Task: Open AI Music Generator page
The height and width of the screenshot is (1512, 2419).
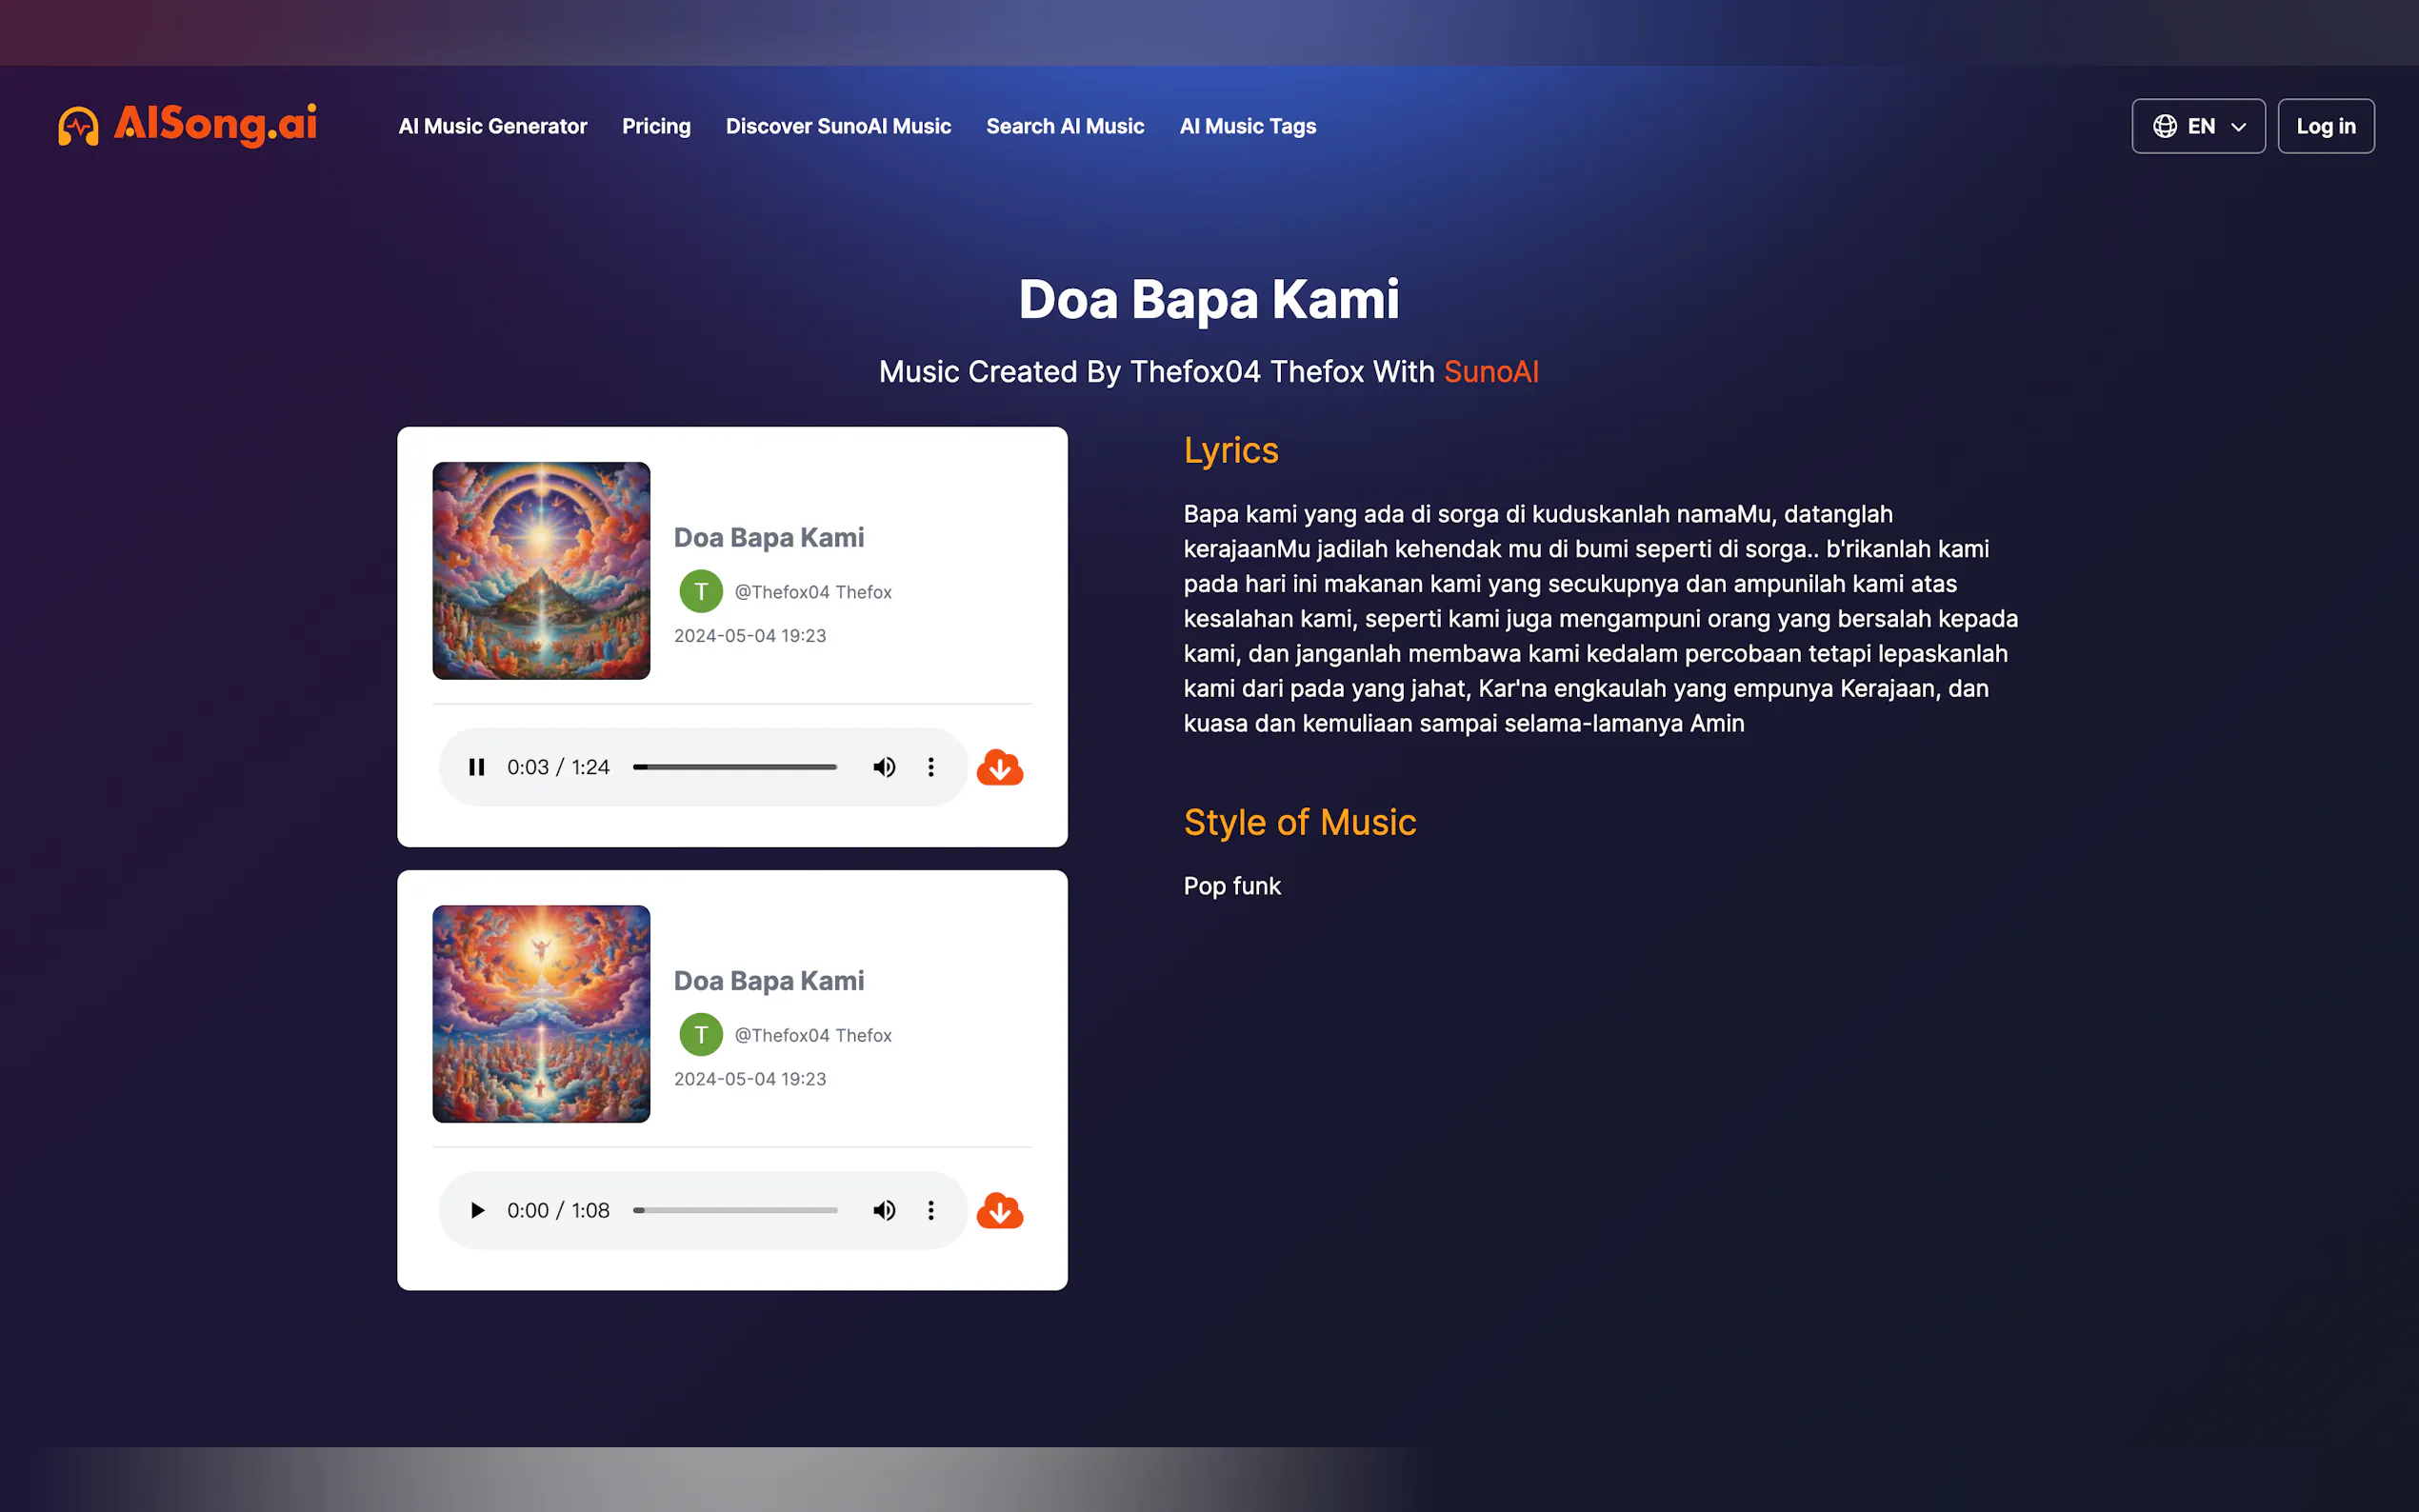Action: pos(492,126)
